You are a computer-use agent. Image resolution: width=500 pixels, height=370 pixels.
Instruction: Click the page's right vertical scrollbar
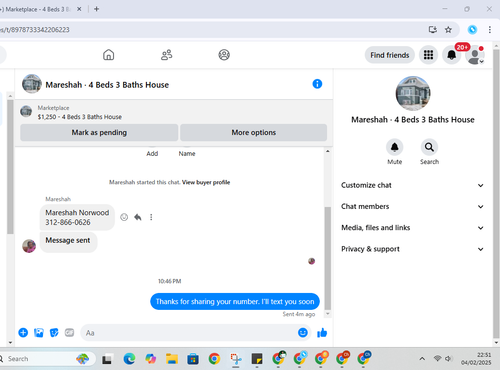[x=496, y=193]
